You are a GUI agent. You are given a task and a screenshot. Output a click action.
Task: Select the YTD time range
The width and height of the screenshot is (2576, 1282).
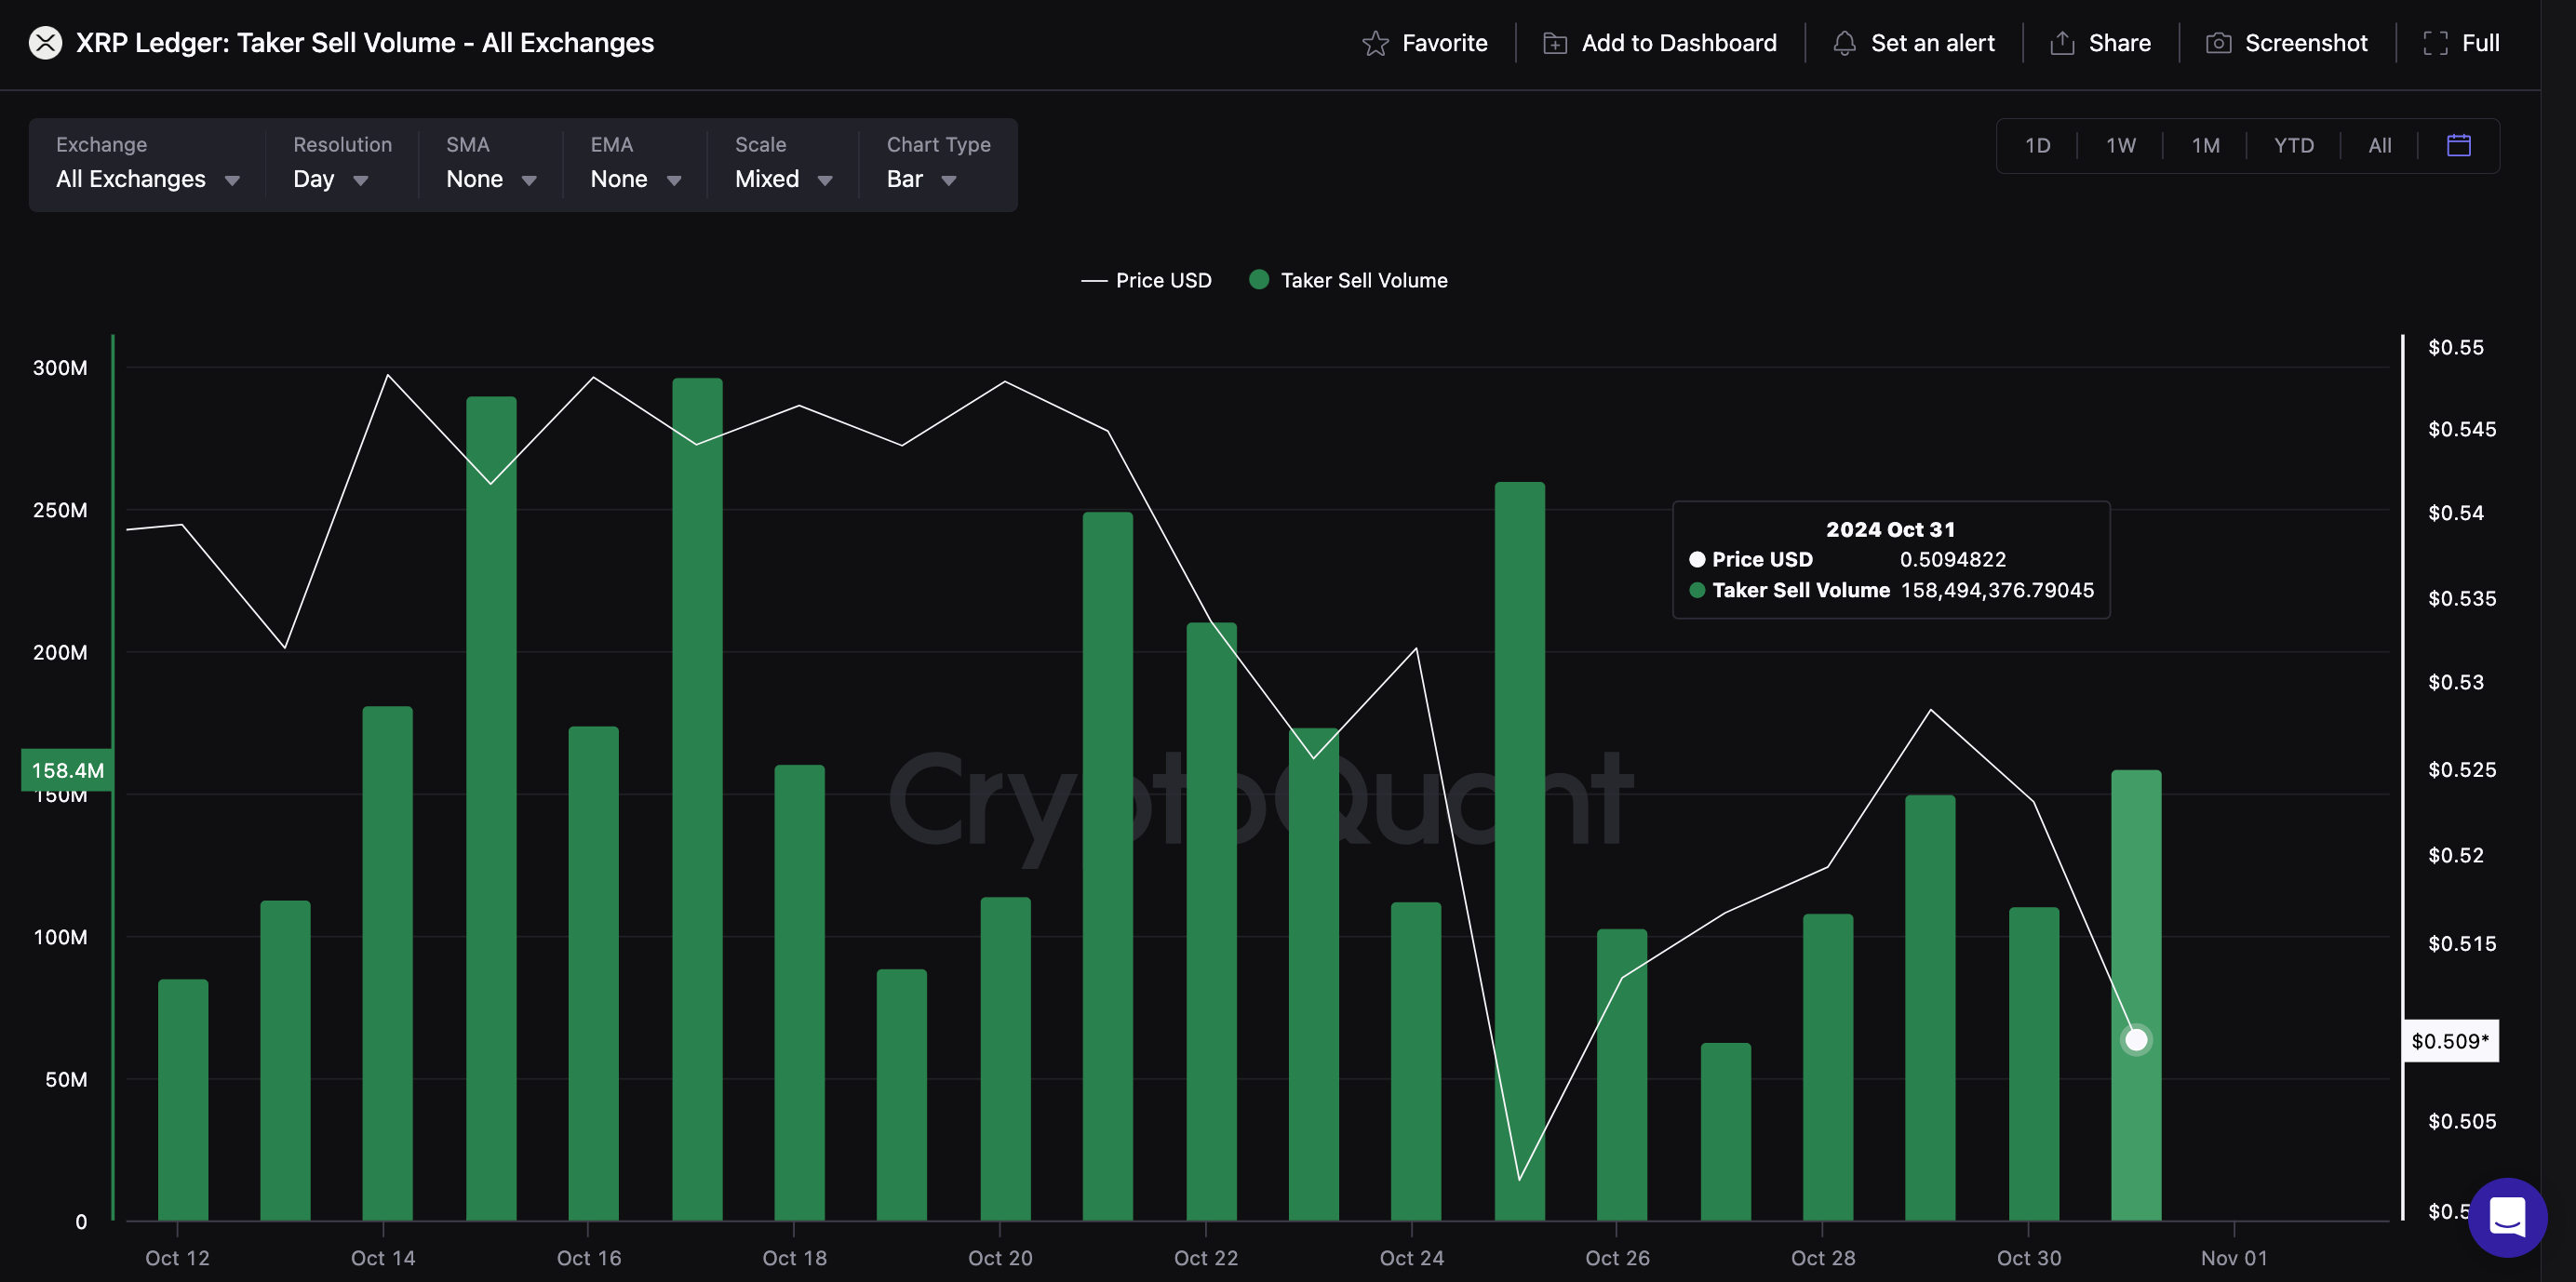coord(2293,146)
